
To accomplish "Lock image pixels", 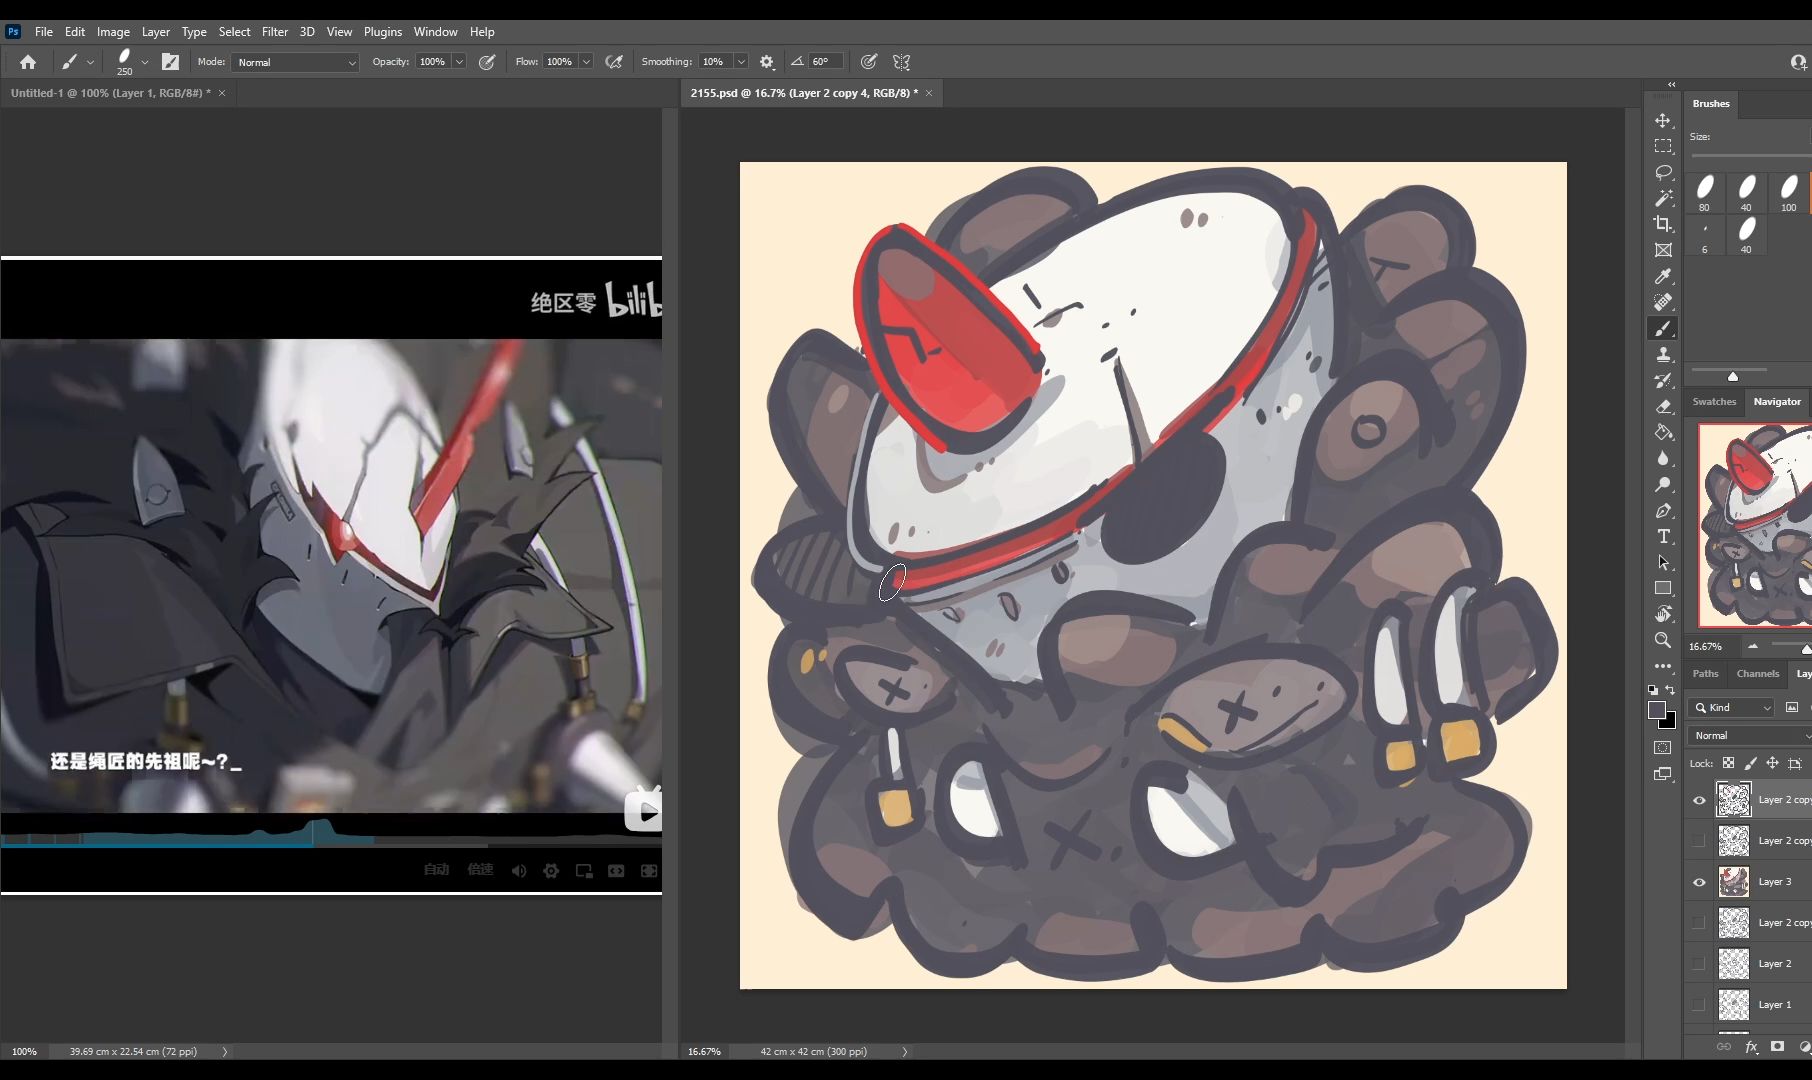I will click(x=1750, y=763).
